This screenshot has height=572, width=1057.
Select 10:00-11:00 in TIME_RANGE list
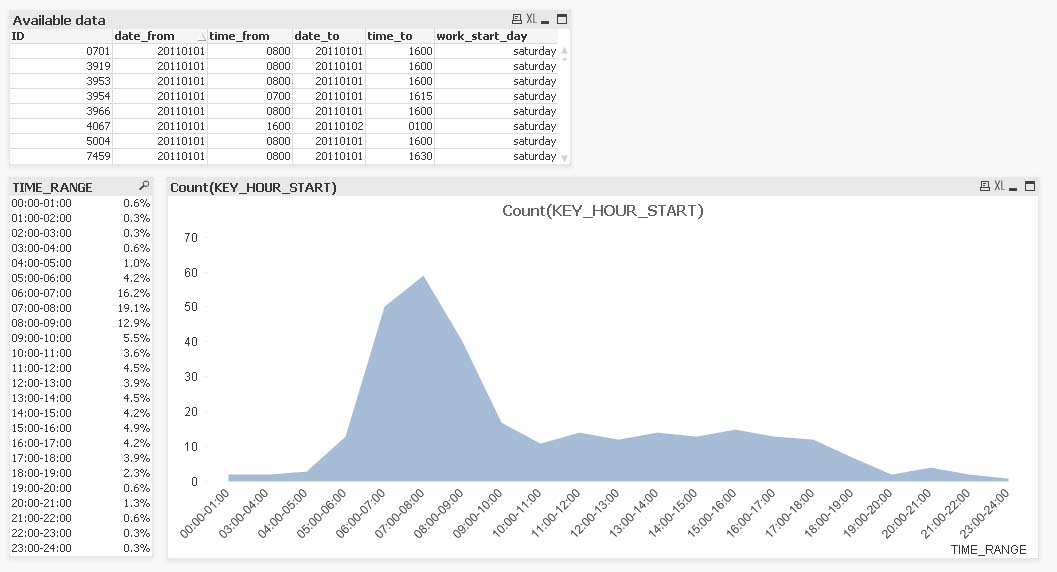[81, 353]
